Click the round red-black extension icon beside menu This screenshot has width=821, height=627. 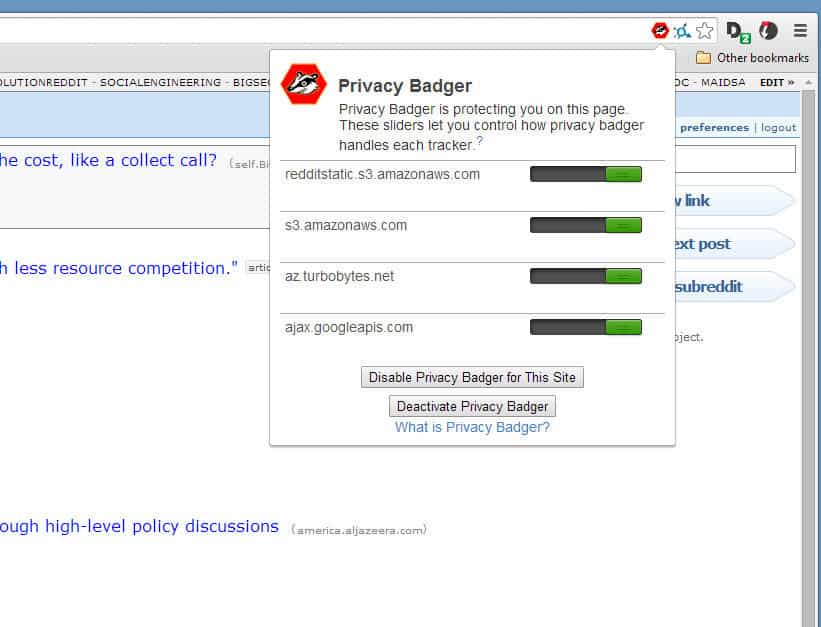[x=769, y=31]
